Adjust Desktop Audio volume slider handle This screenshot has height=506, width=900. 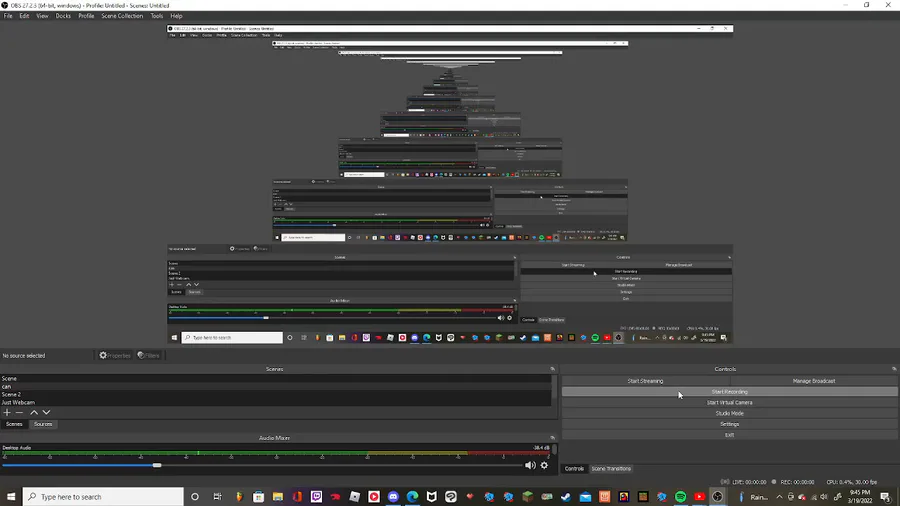click(x=157, y=465)
